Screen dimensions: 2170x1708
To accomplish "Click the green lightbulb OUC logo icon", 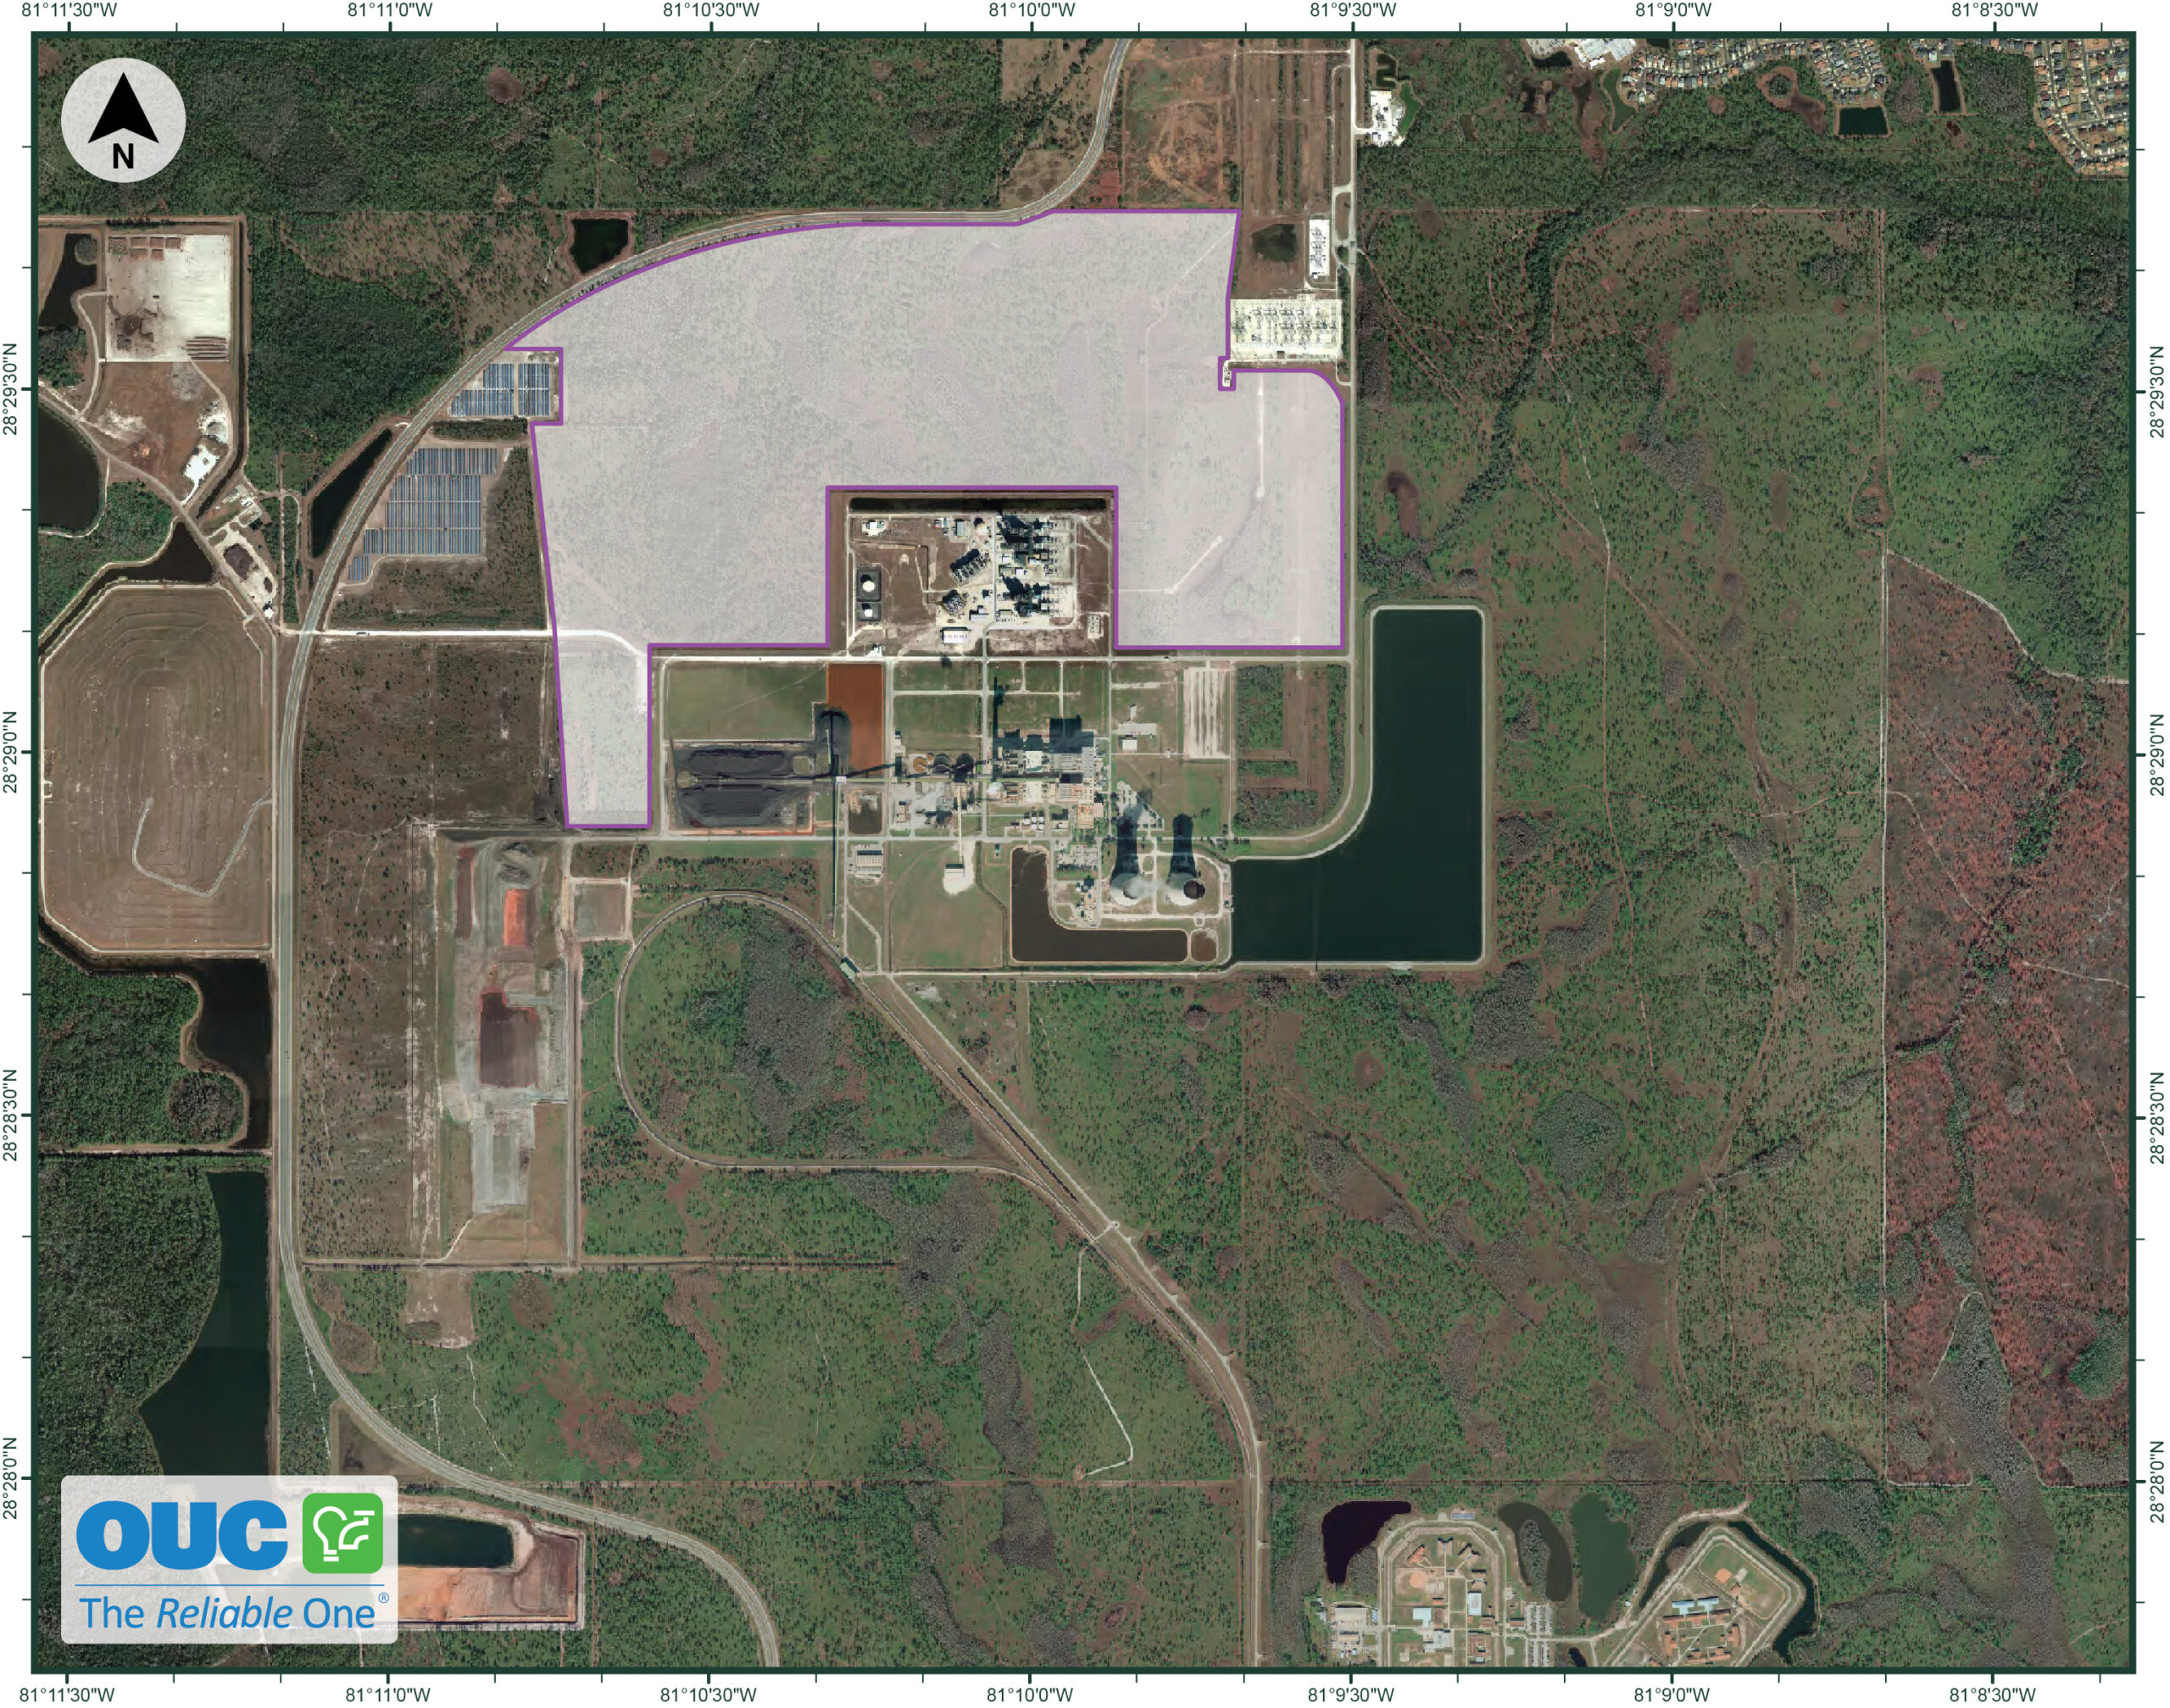I will [343, 1533].
